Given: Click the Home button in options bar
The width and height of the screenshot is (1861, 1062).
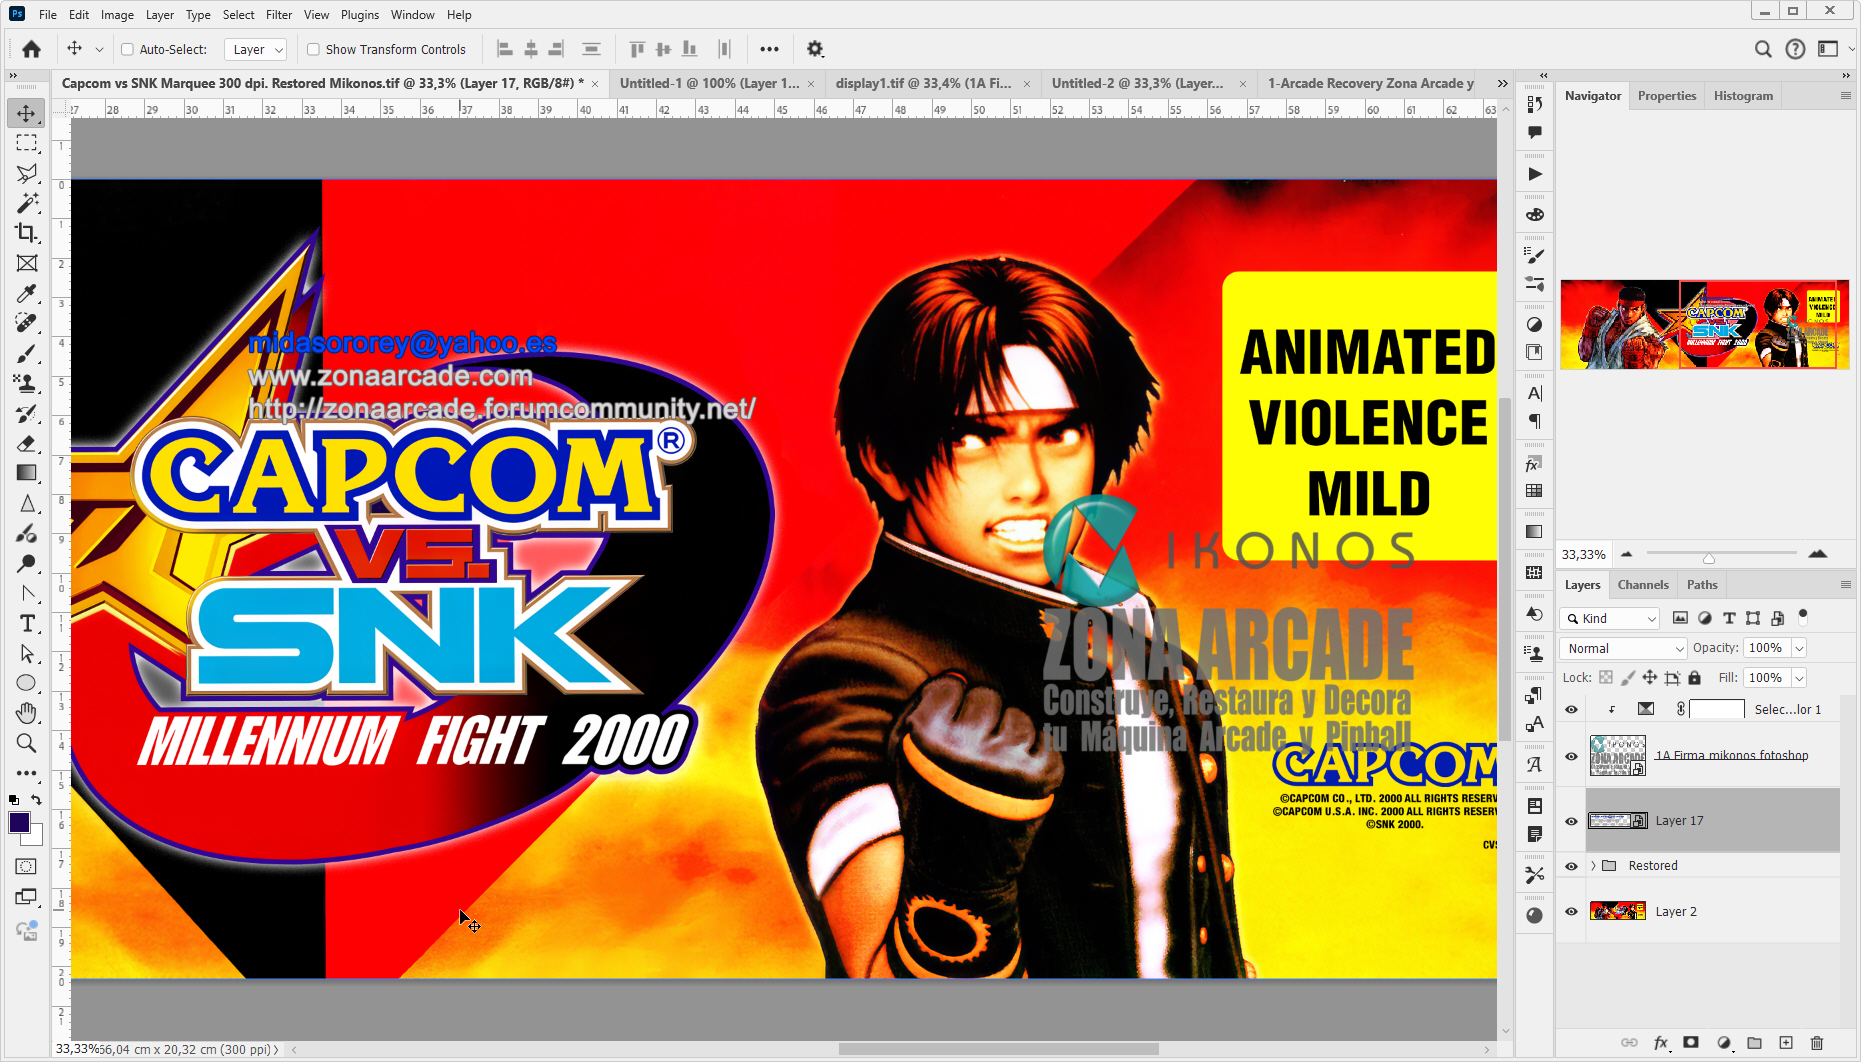Looking at the screenshot, I should coord(31,49).
